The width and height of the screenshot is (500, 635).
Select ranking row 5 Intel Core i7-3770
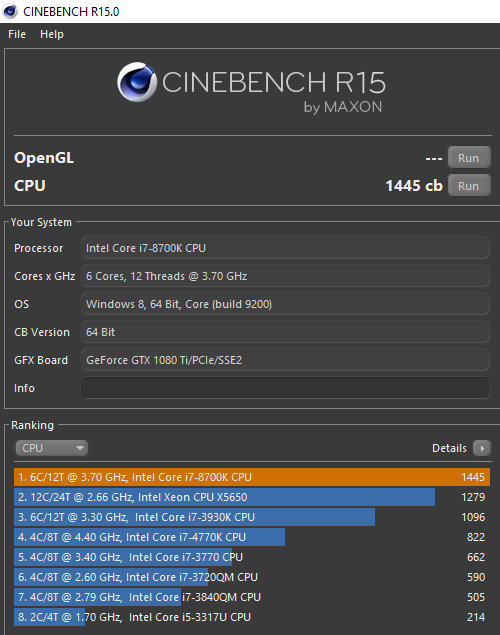coord(252,557)
